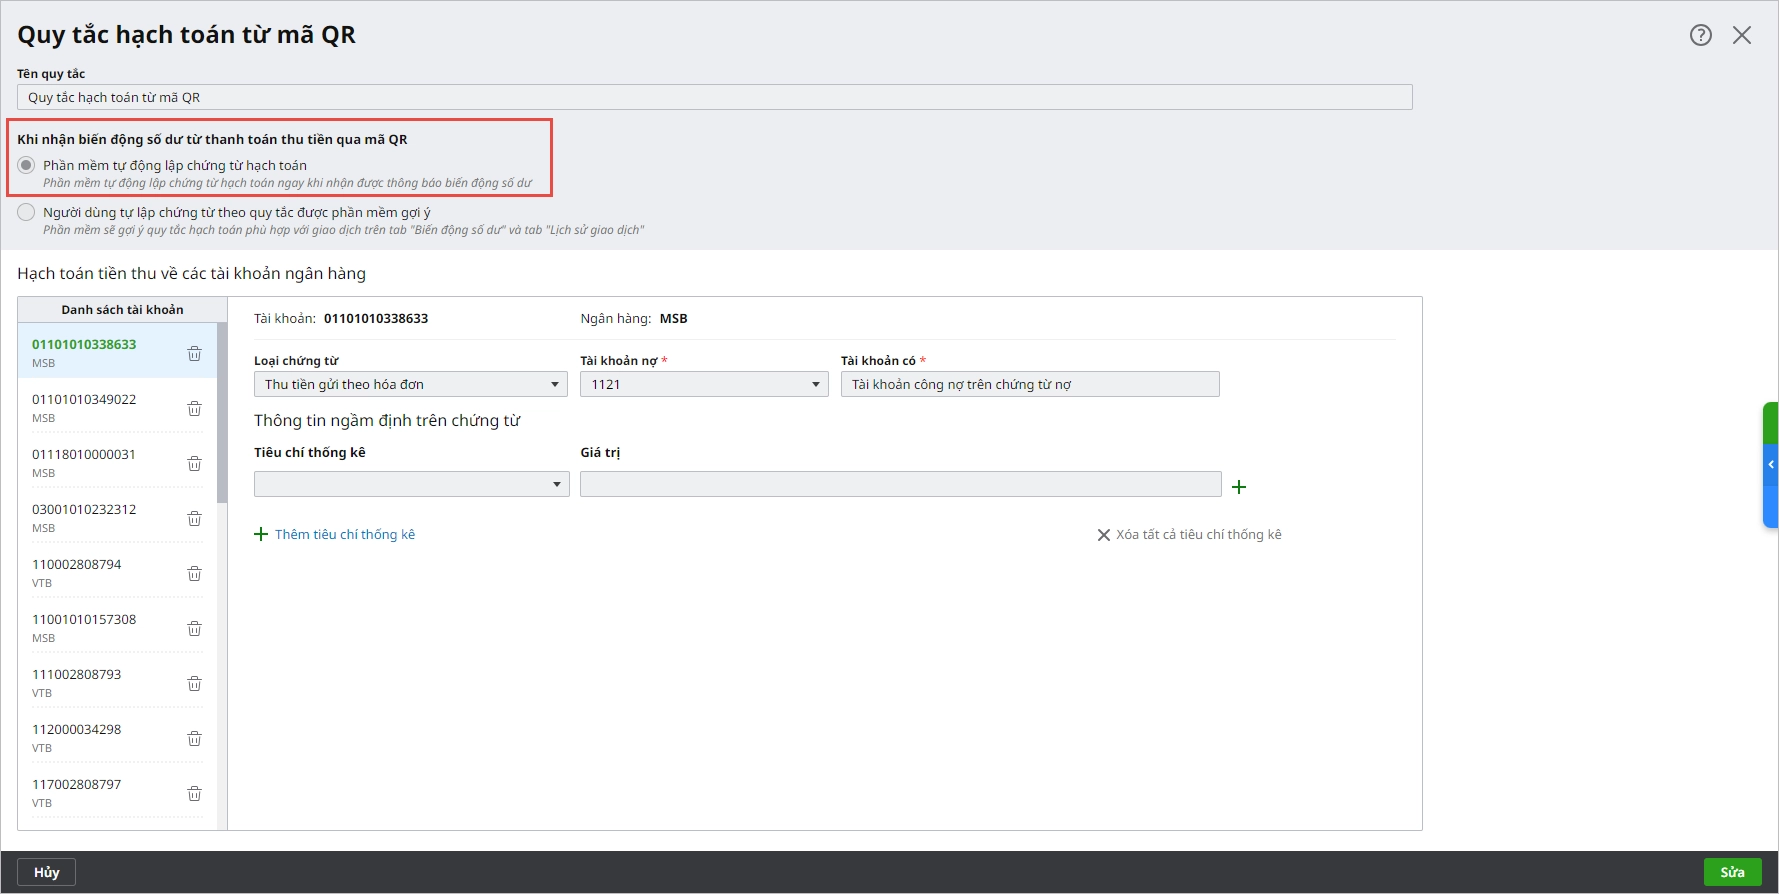The height and width of the screenshot is (894, 1779).
Task: Click the Giá trị input field
Action: tap(901, 484)
